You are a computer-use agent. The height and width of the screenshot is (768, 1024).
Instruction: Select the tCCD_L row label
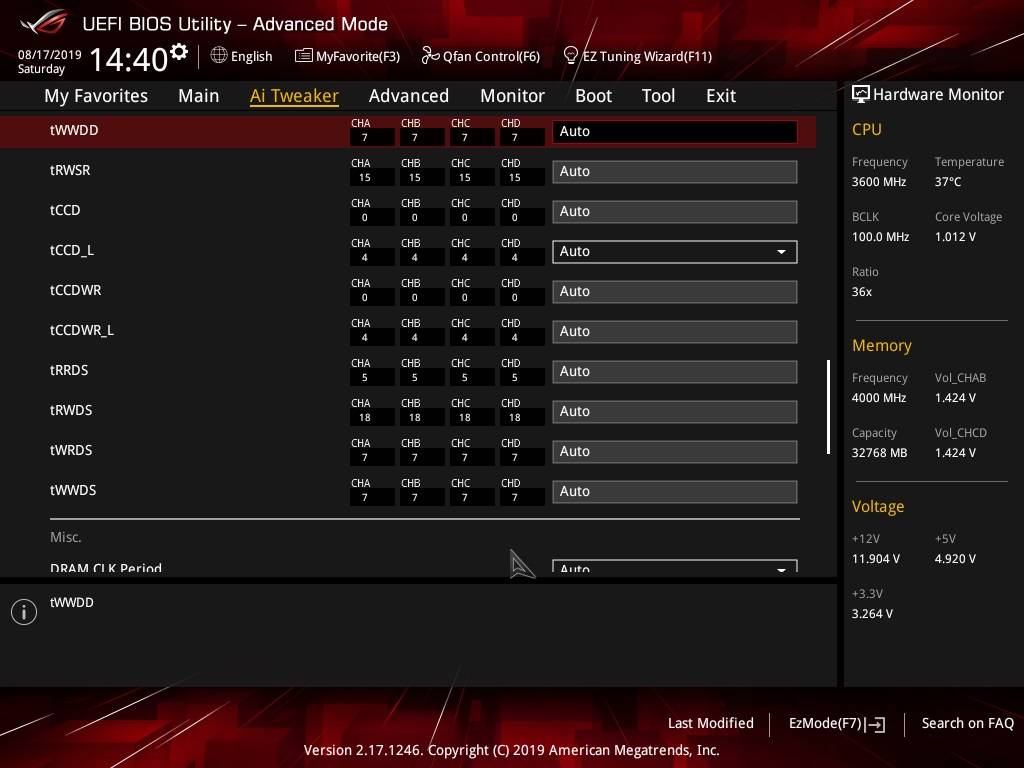pos(72,250)
